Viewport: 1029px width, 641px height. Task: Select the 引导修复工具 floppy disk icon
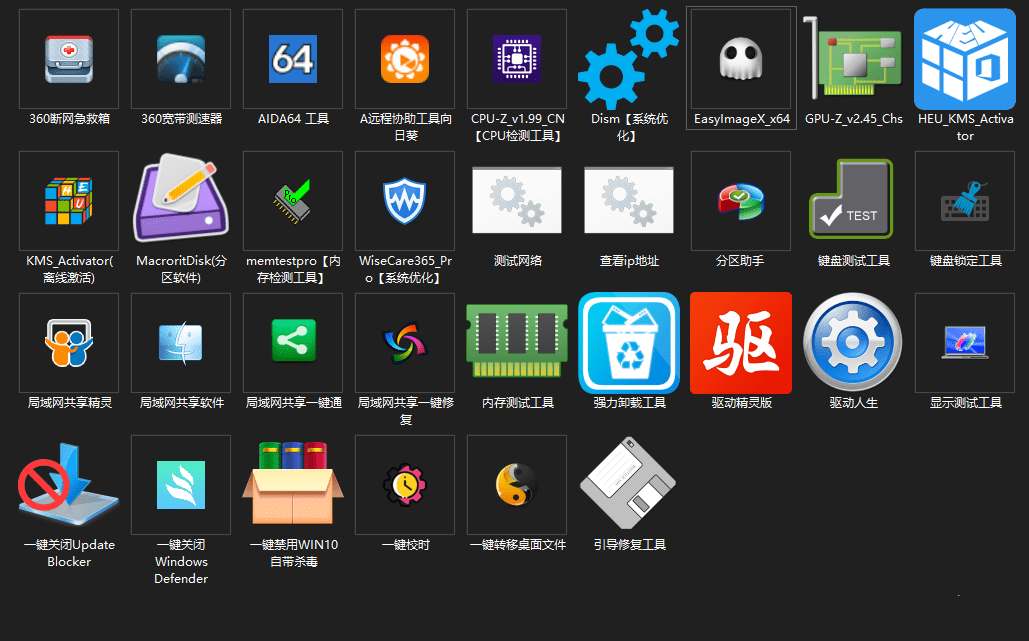tap(629, 484)
